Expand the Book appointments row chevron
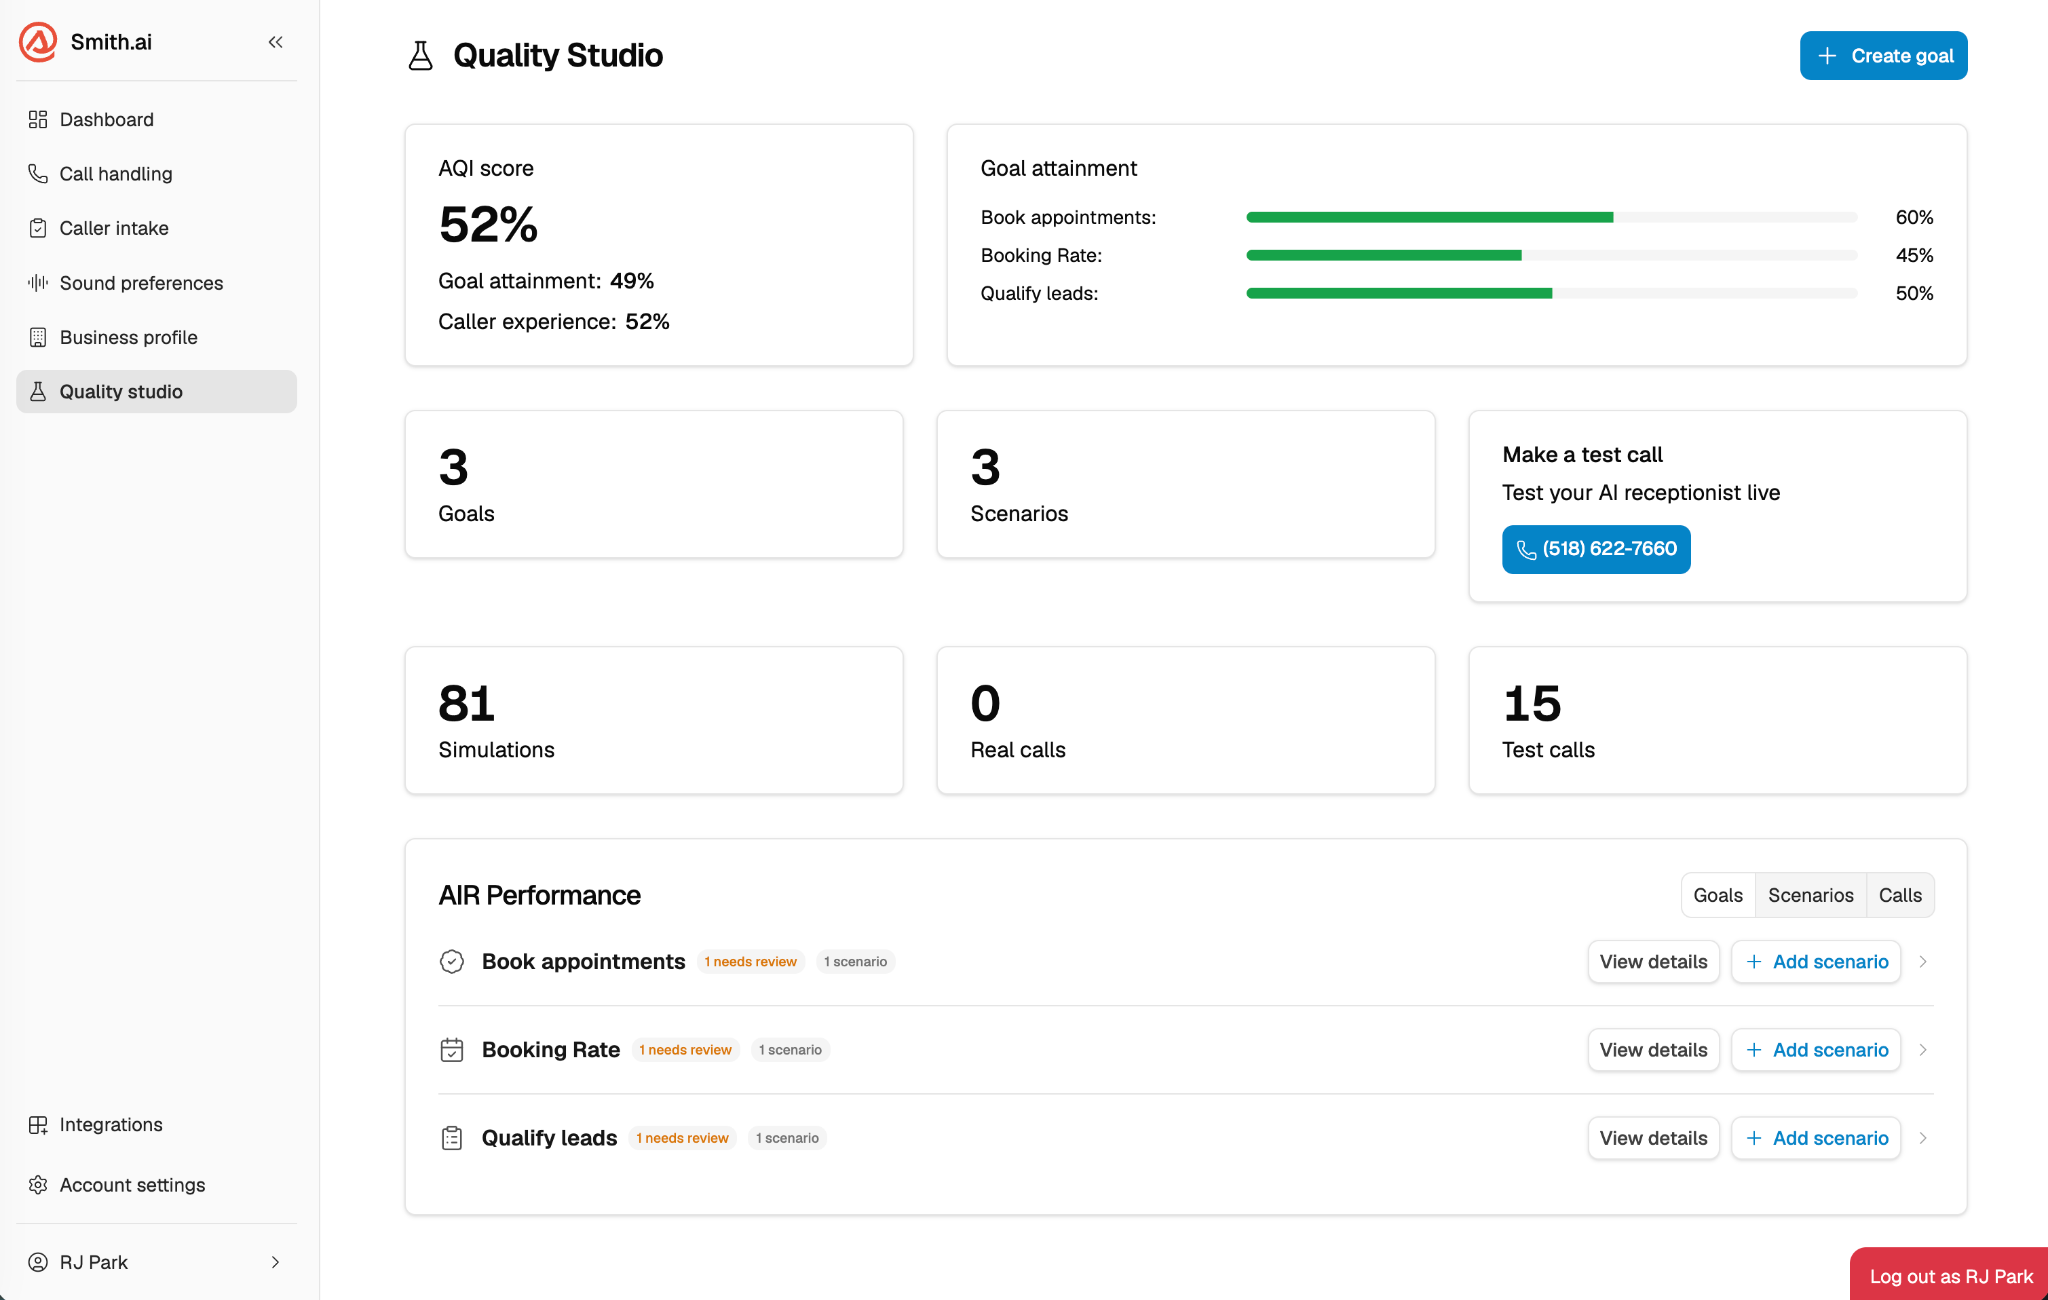 pos(1923,962)
